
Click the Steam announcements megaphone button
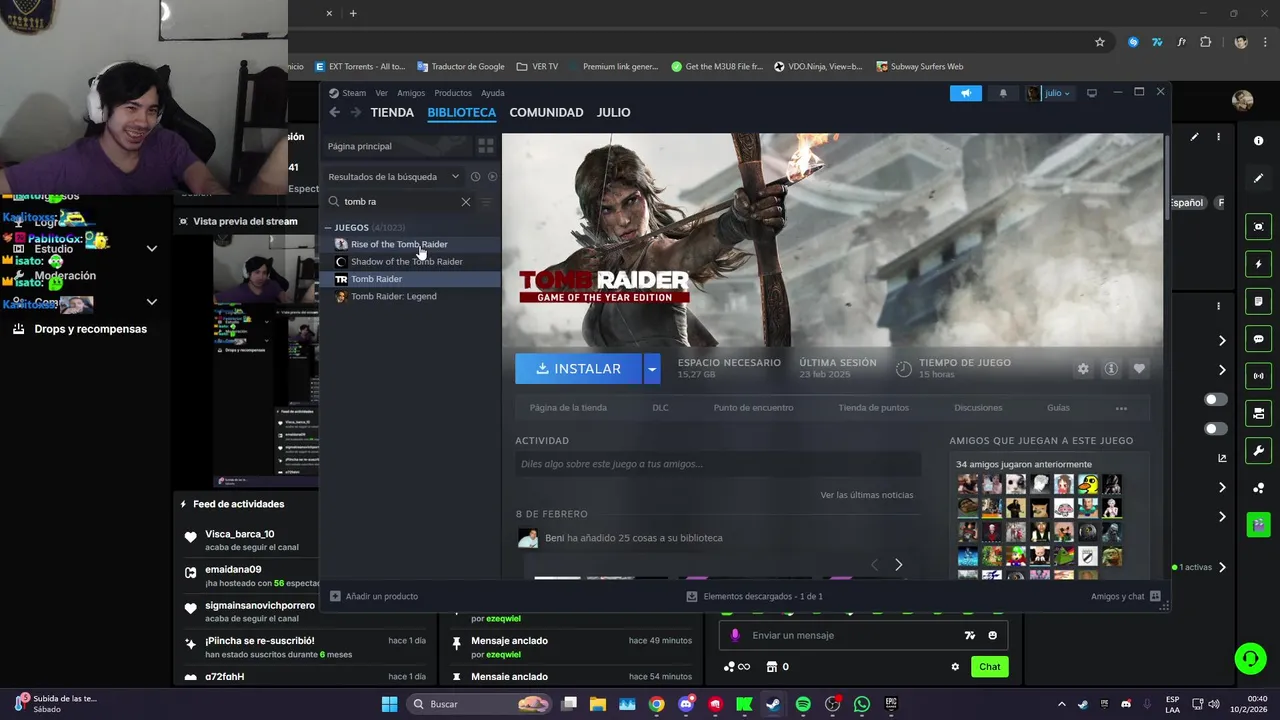point(966,93)
